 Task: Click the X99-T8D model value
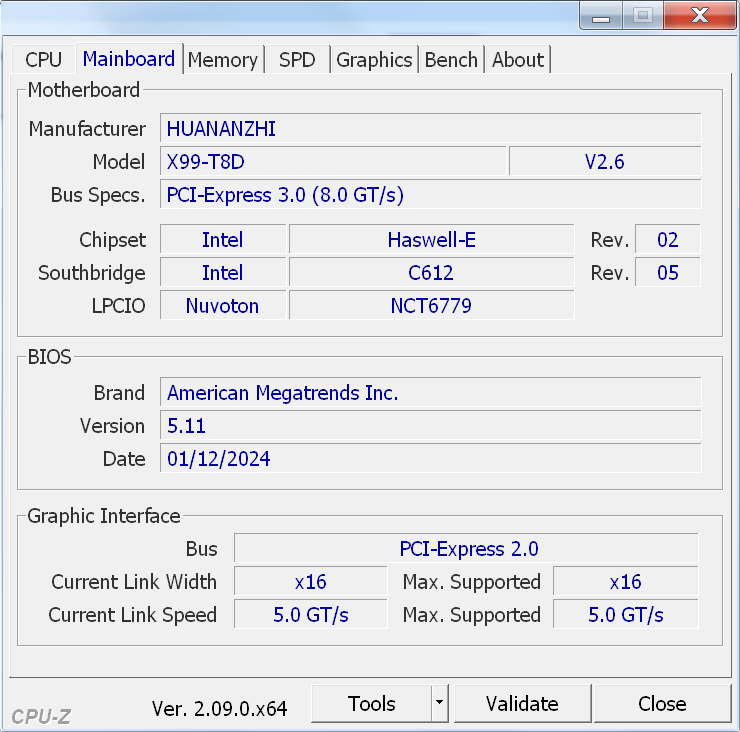pos(333,161)
